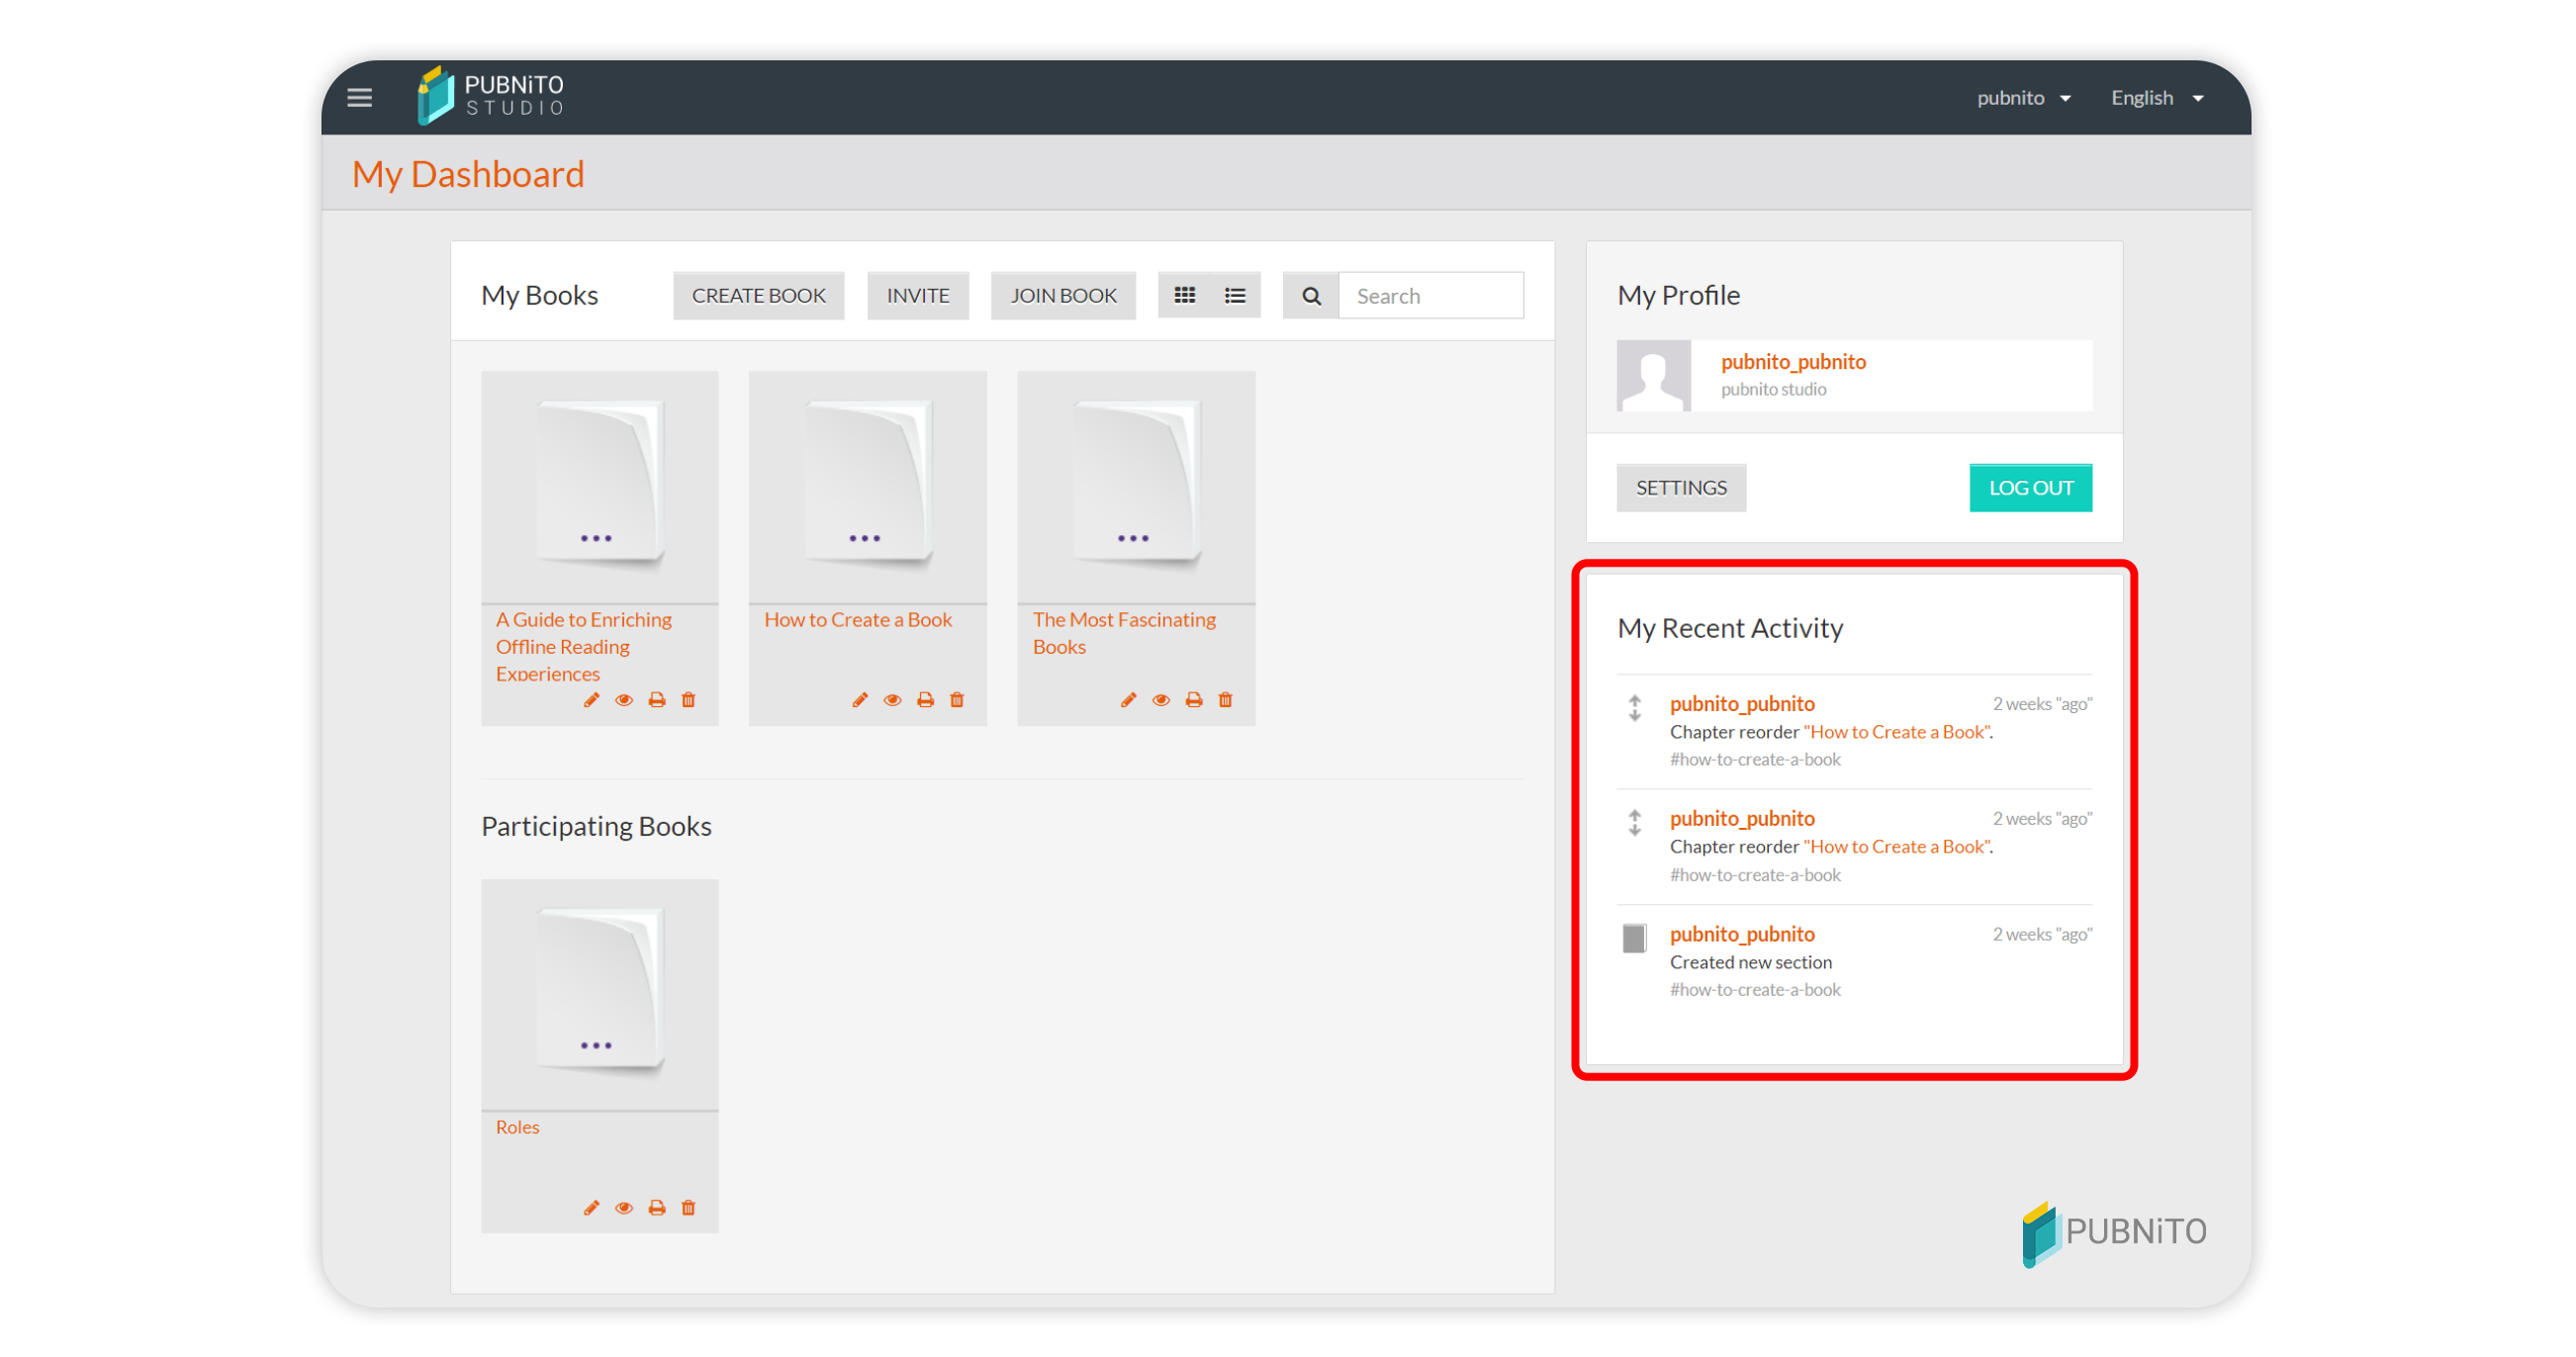This screenshot has width=2576, height=1357.
Task: Click print icon for The Most Fascinating Books
Action: pyautogui.click(x=1193, y=700)
